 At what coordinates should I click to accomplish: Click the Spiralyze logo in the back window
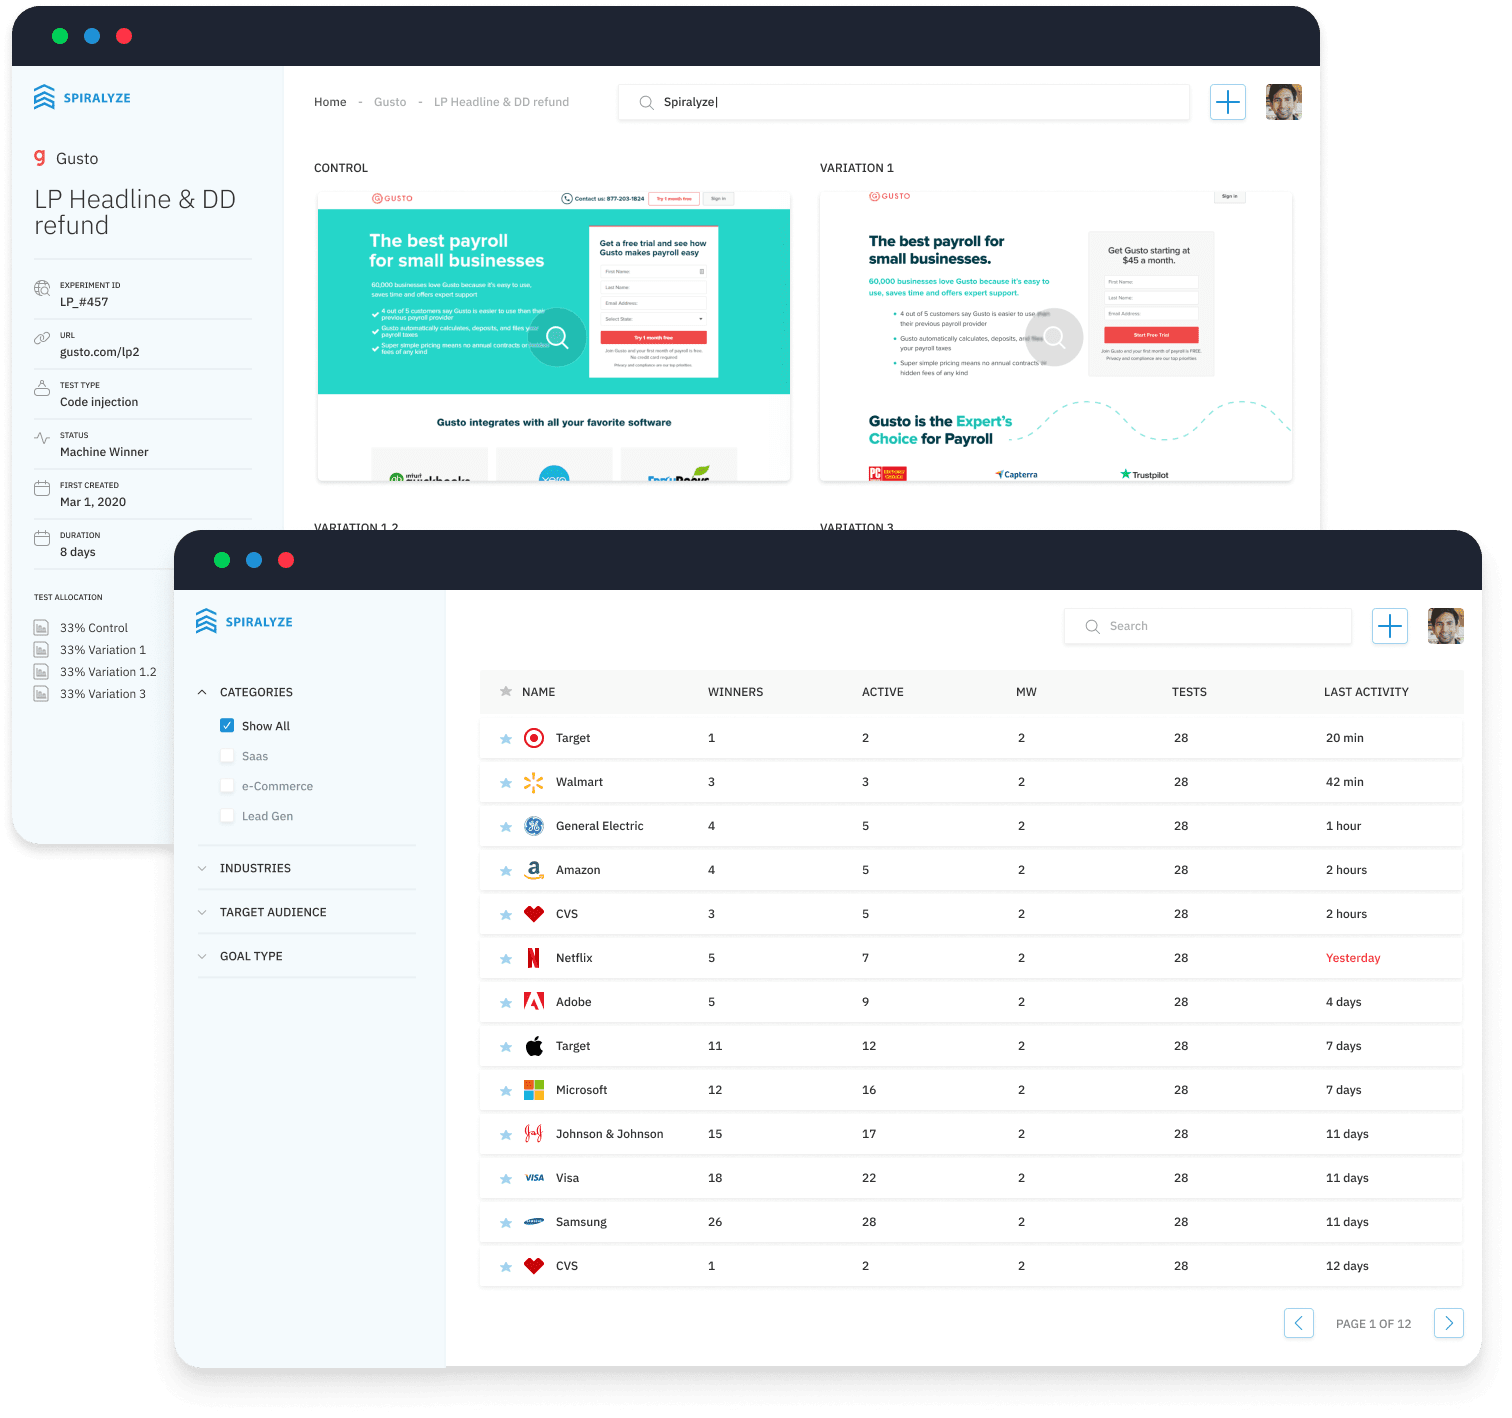pyautogui.click(x=82, y=98)
